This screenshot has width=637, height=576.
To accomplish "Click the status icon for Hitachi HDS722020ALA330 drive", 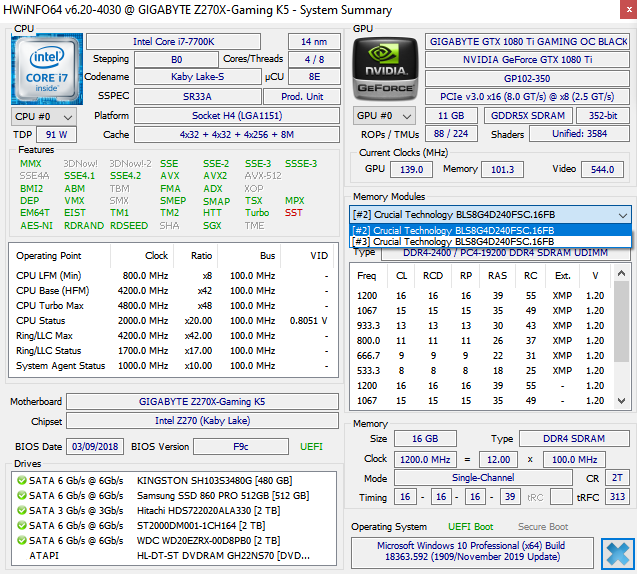I will point(22,511).
